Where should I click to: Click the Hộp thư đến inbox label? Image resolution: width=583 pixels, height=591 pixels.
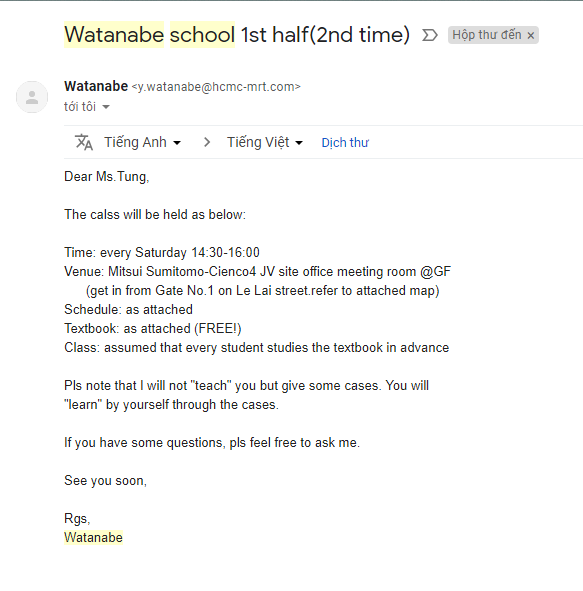tap(487, 35)
